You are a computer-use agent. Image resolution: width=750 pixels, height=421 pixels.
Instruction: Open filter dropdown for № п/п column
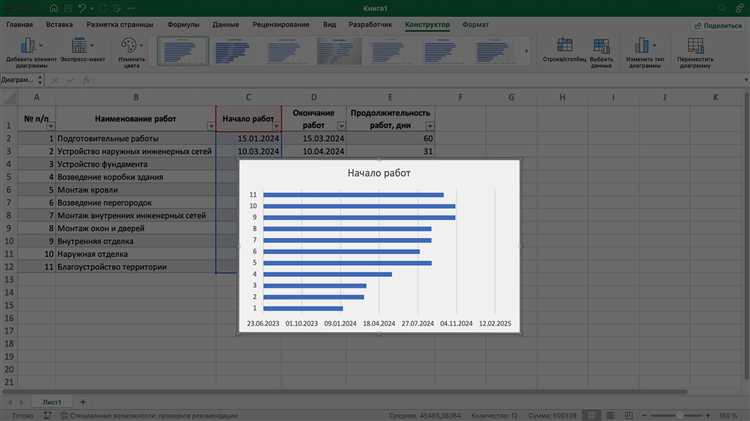[x=51, y=126]
